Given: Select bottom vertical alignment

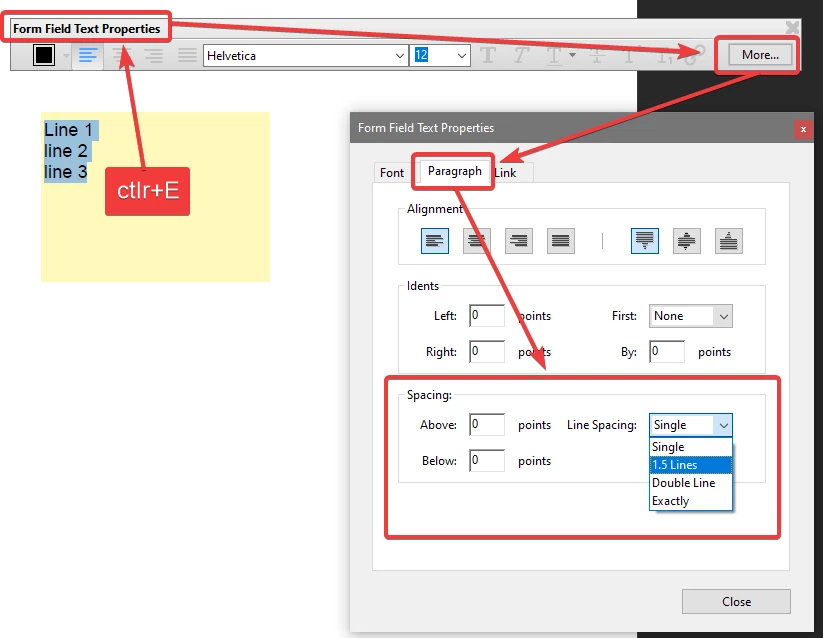Looking at the screenshot, I should pos(729,241).
